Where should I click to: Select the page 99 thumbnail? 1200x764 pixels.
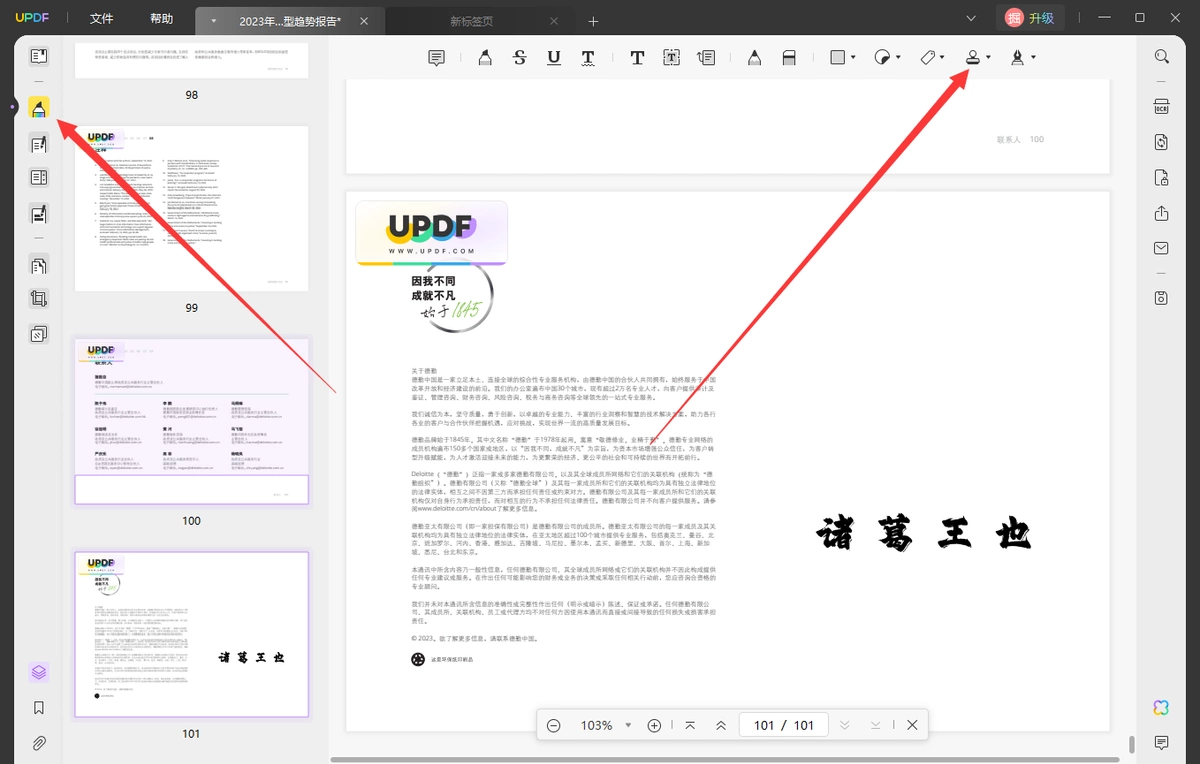click(191, 209)
